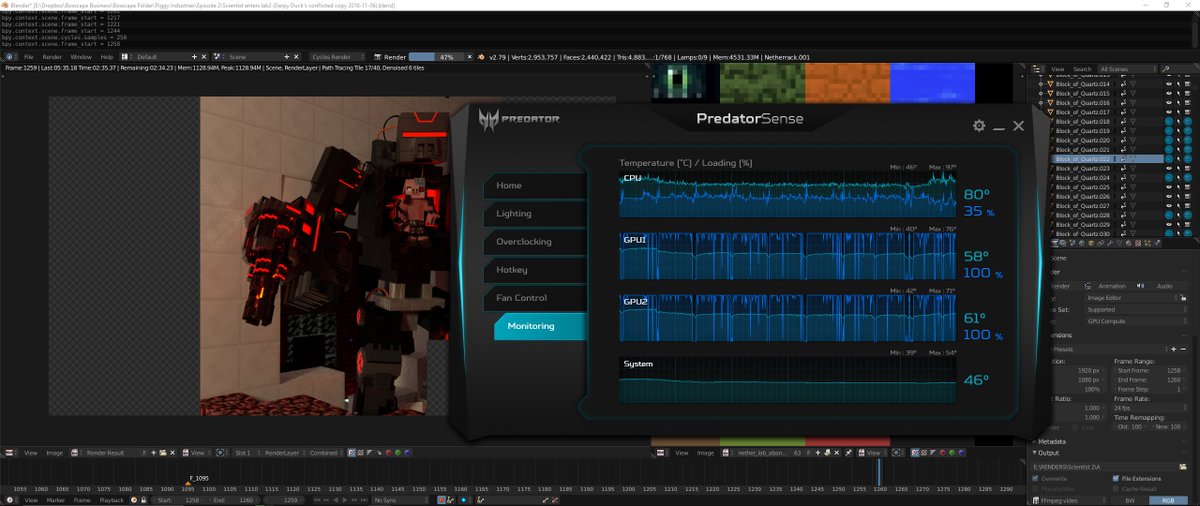Image resolution: width=1200 pixels, height=506 pixels.
Task: Add a render preset with plus icon
Action: (x=1174, y=349)
